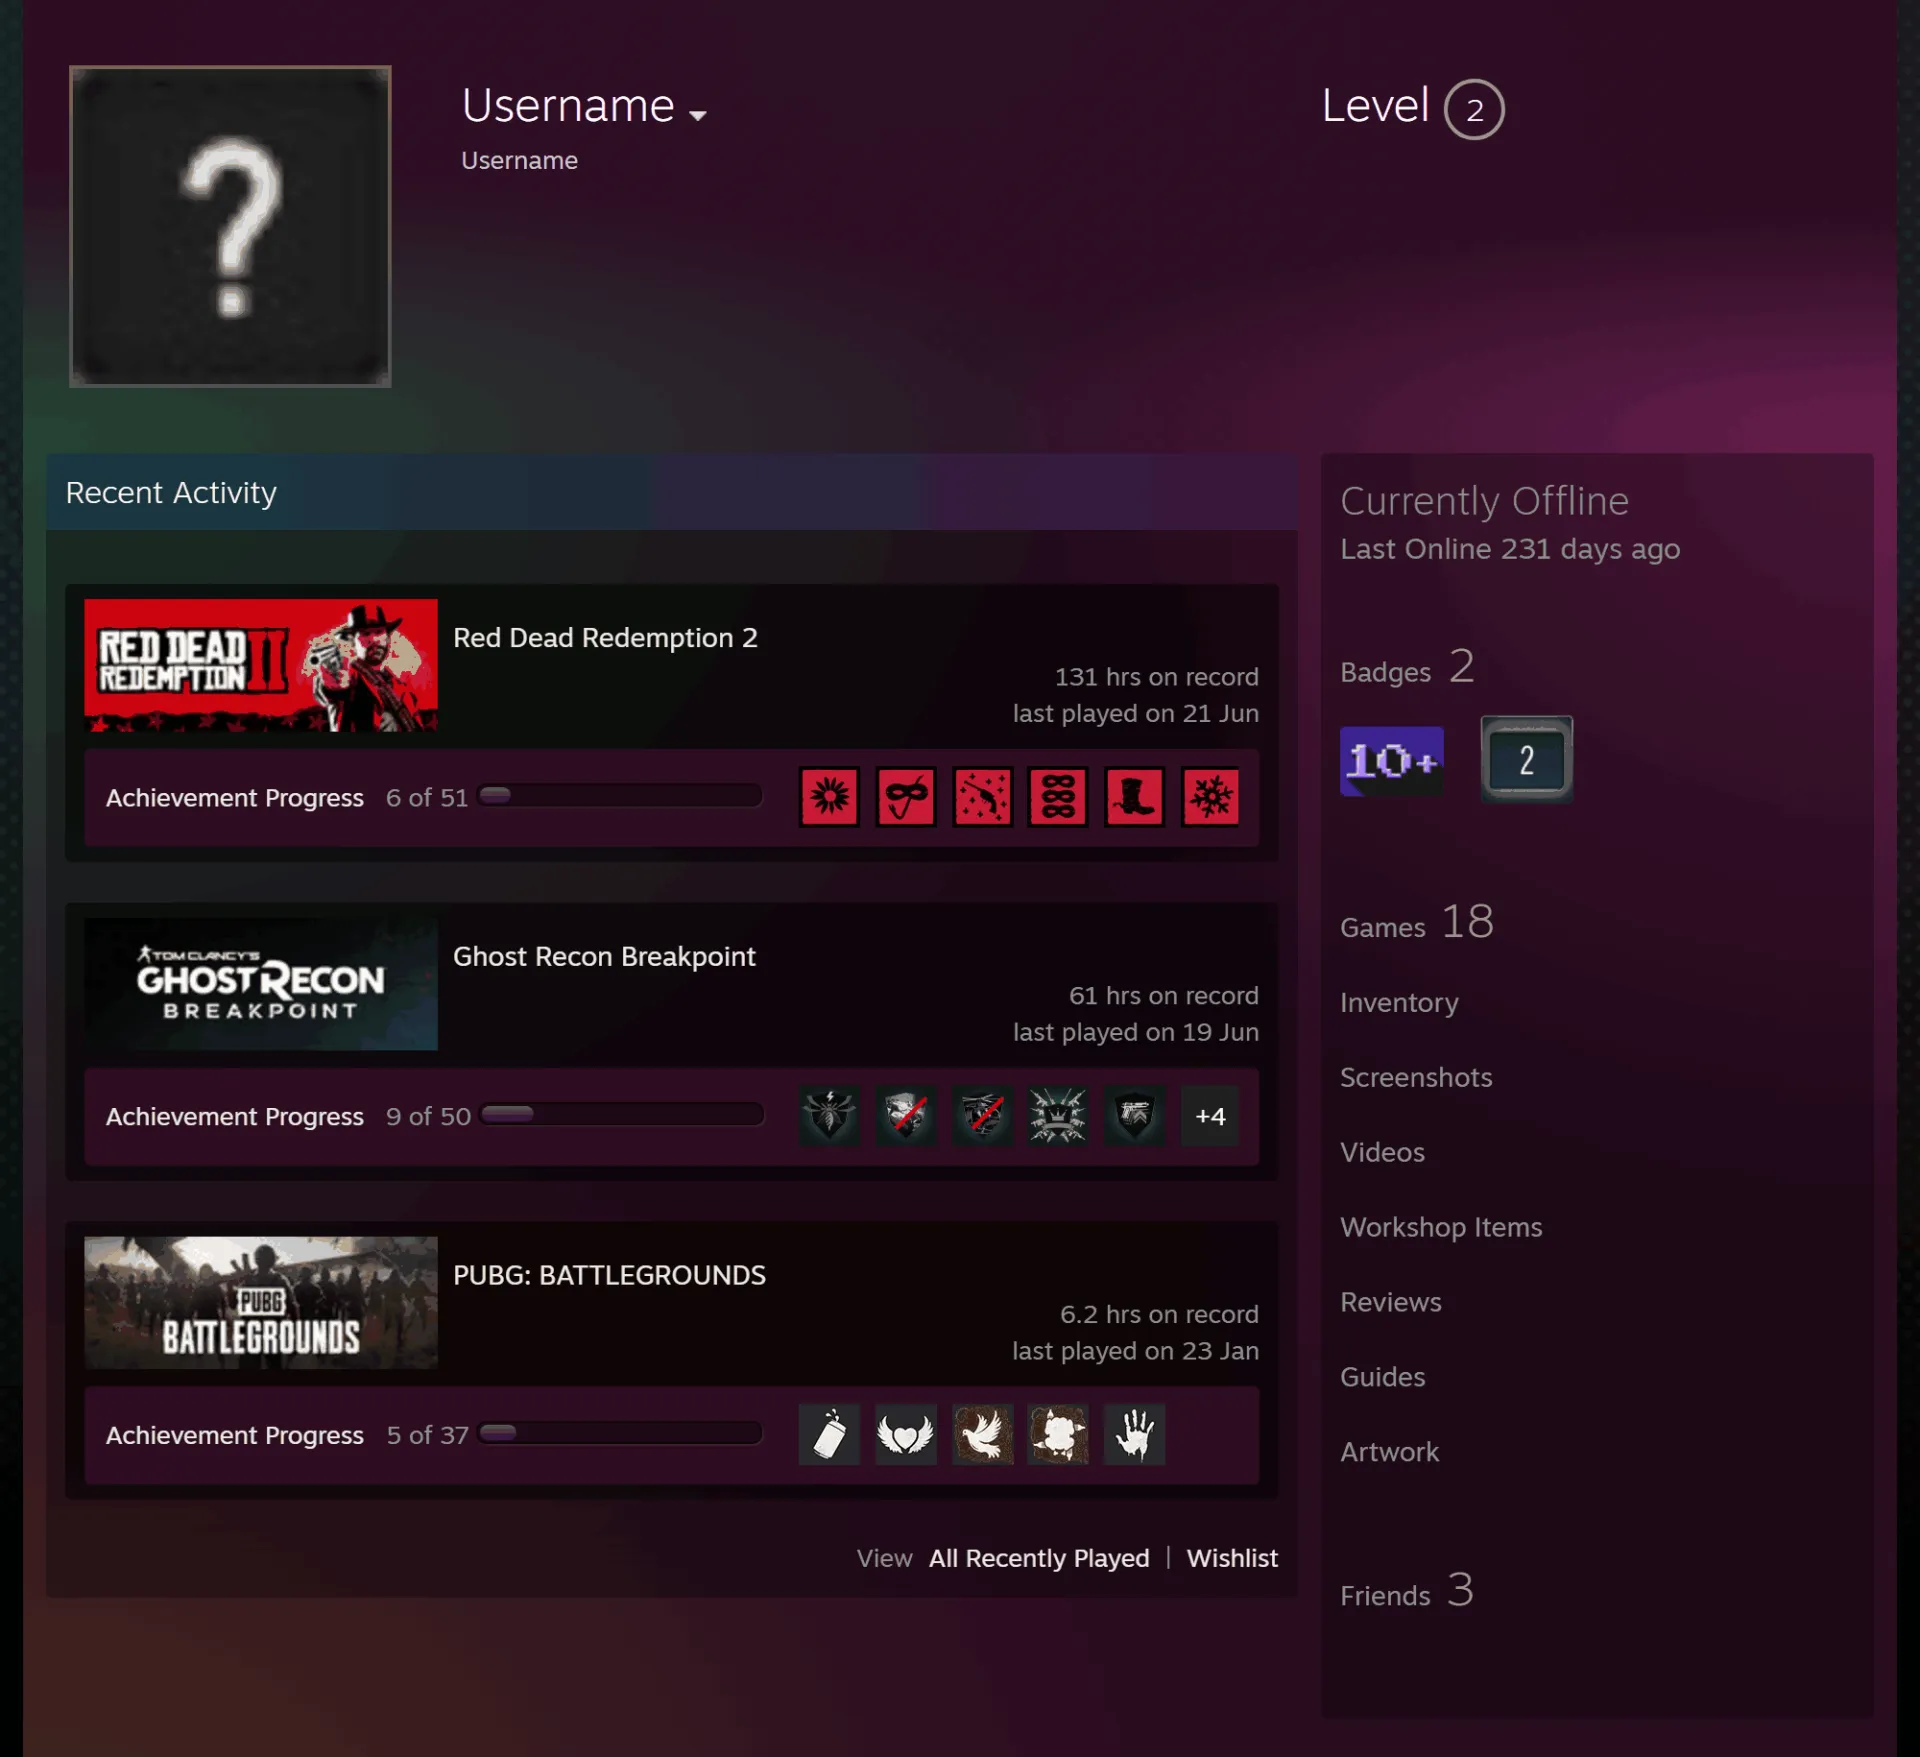This screenshot has width=1920, height=1757.
Task: Open the Inventory section
Action: pos(1399,1002)
